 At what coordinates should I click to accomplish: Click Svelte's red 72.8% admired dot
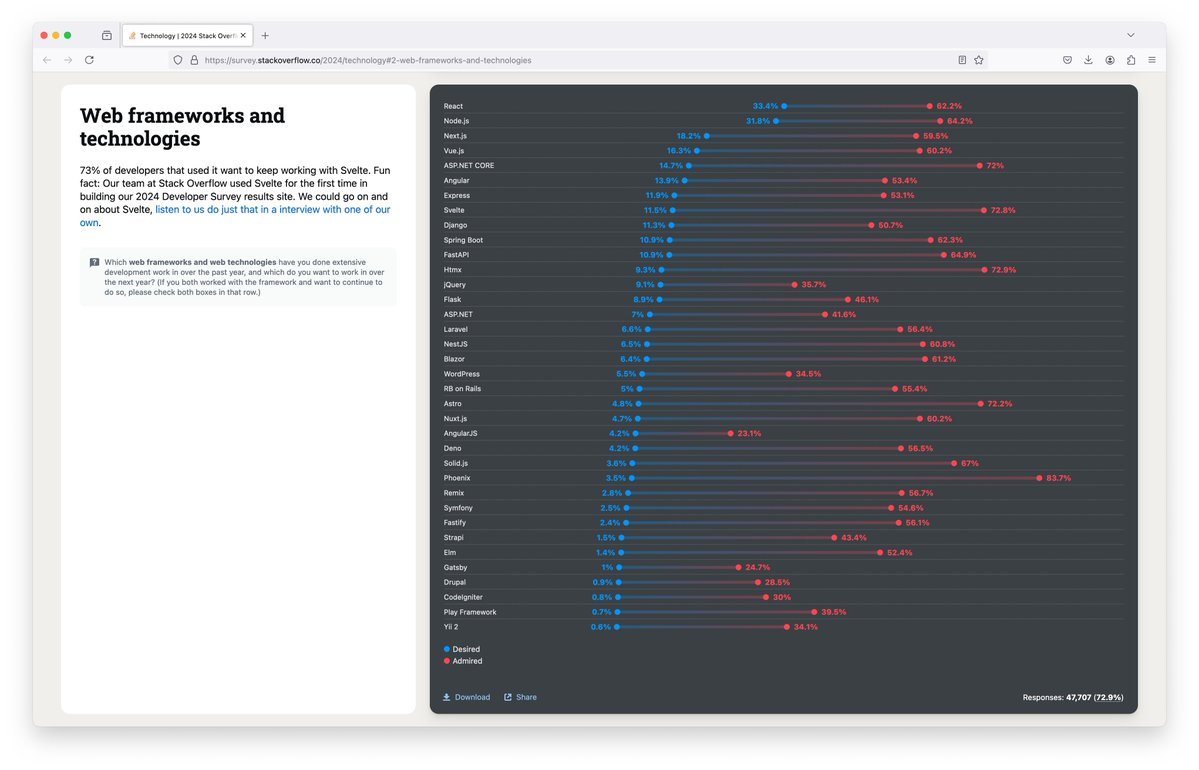tap(984, 210)
